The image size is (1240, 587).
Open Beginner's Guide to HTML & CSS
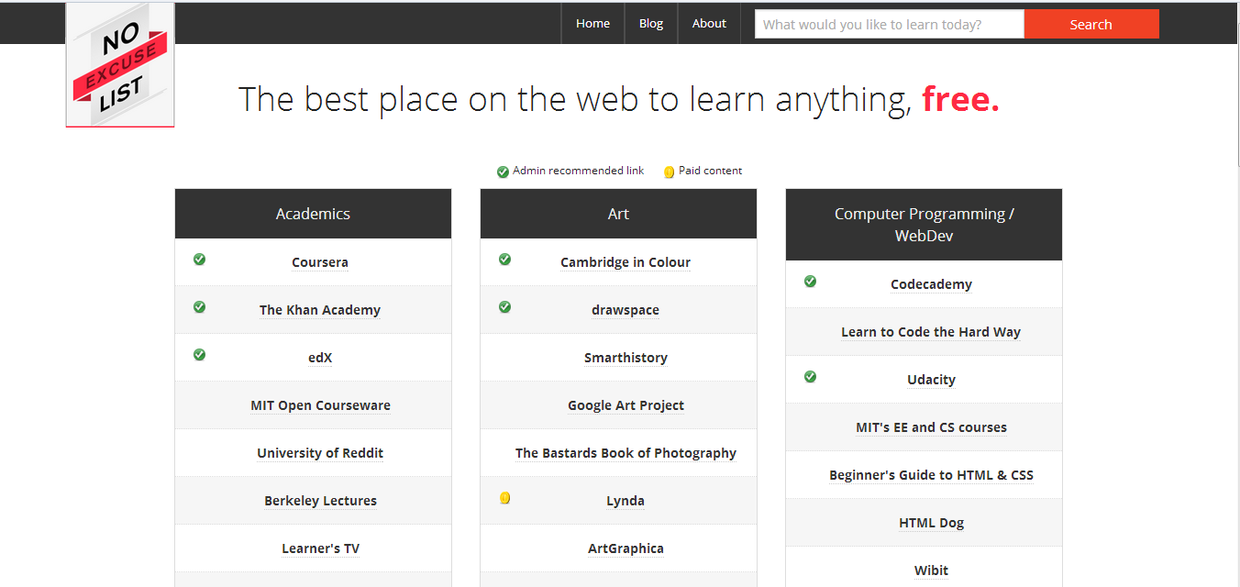pyautogui.click(x=931, y=475)
